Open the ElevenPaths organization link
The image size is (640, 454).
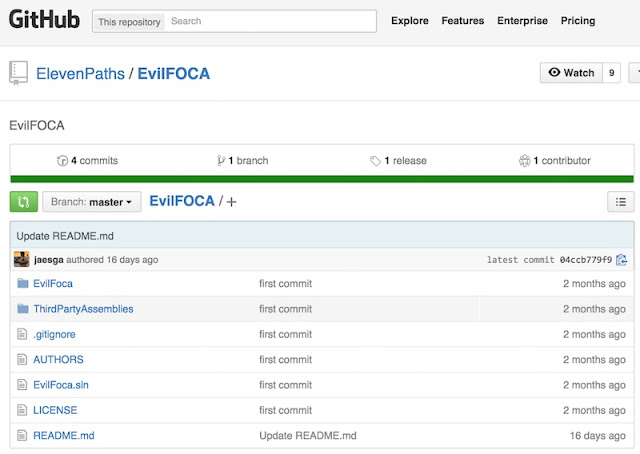point(79,74)
